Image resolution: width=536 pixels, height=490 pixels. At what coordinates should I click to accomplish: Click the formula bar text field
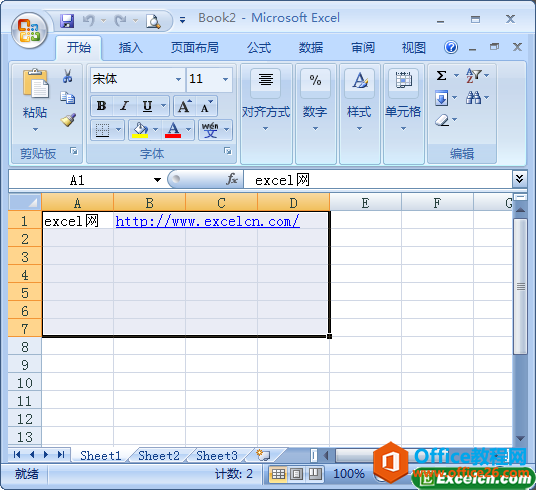[x=378, y=180]
